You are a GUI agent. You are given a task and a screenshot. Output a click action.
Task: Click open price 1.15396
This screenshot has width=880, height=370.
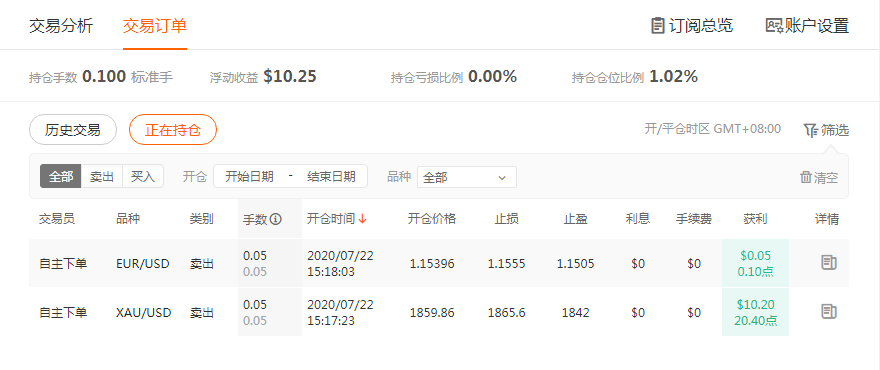tap(432, 263)
